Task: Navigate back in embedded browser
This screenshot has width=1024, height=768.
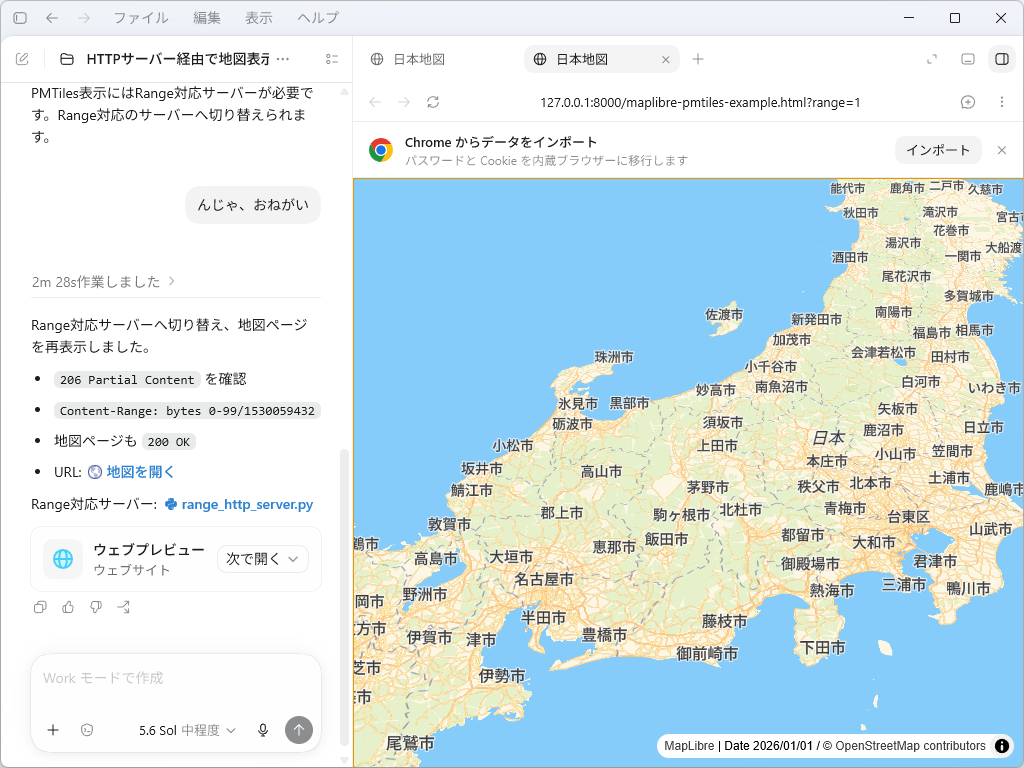Action: point(375,103)
